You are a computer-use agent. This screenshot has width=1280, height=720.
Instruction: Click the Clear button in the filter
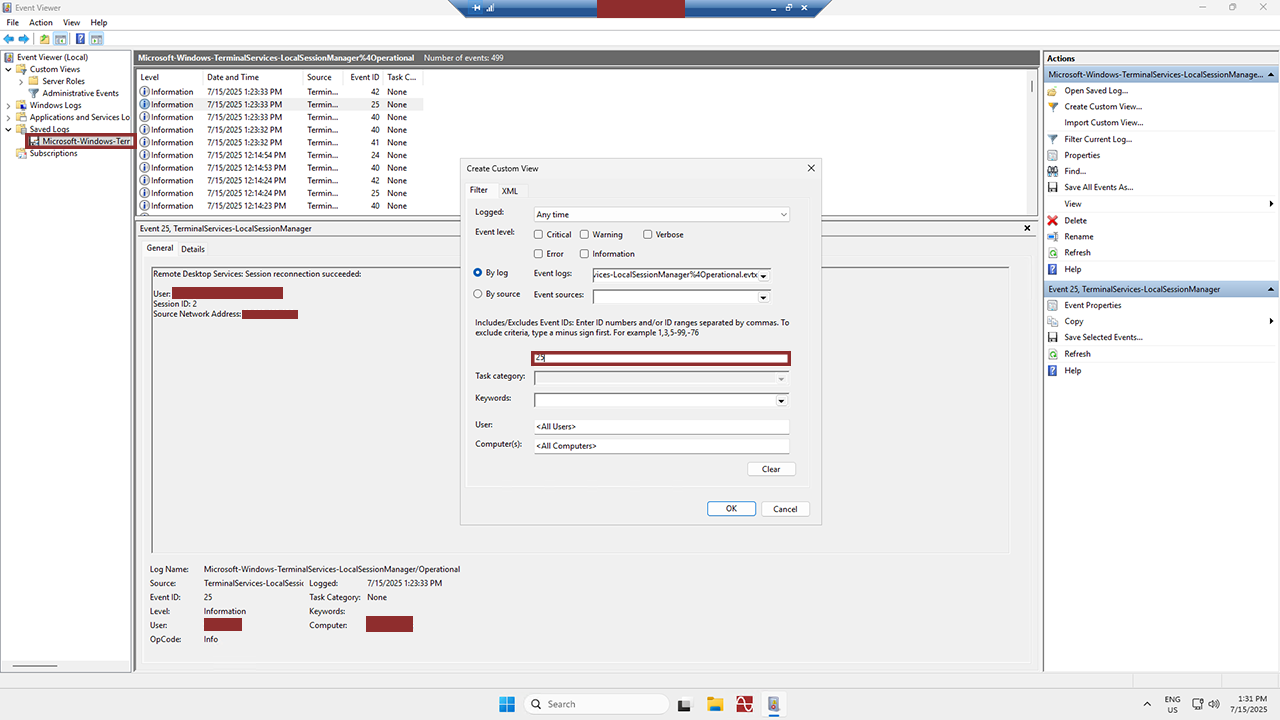tap(771, 469)
